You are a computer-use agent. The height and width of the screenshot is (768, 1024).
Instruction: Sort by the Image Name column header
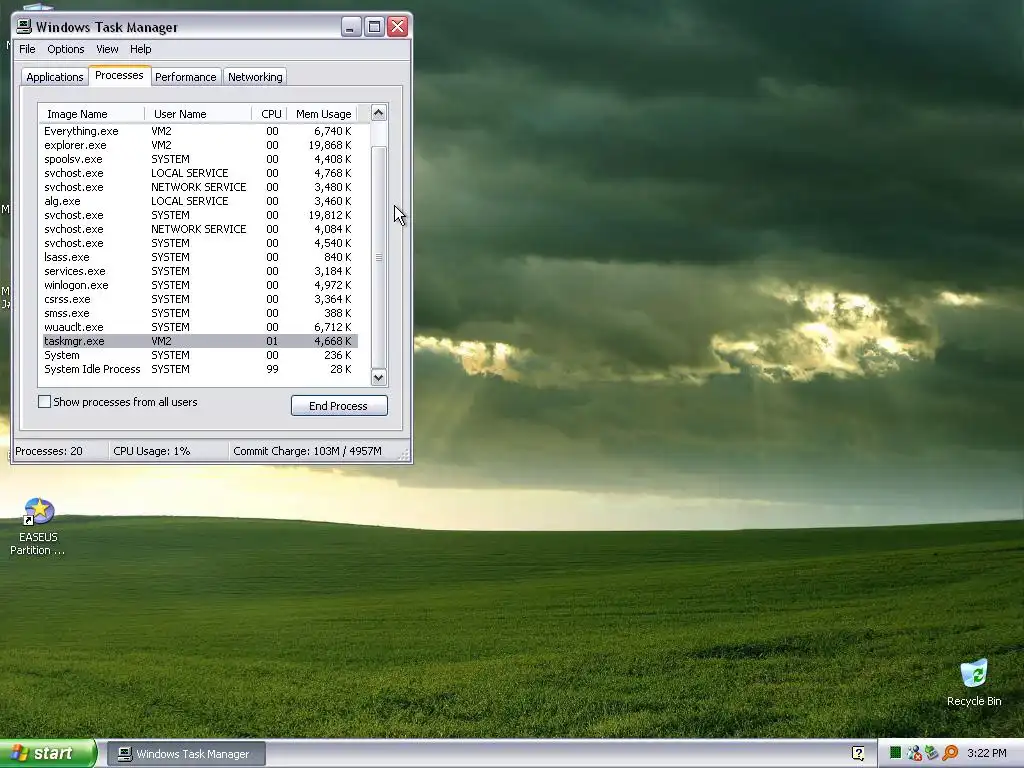point(91,114)
